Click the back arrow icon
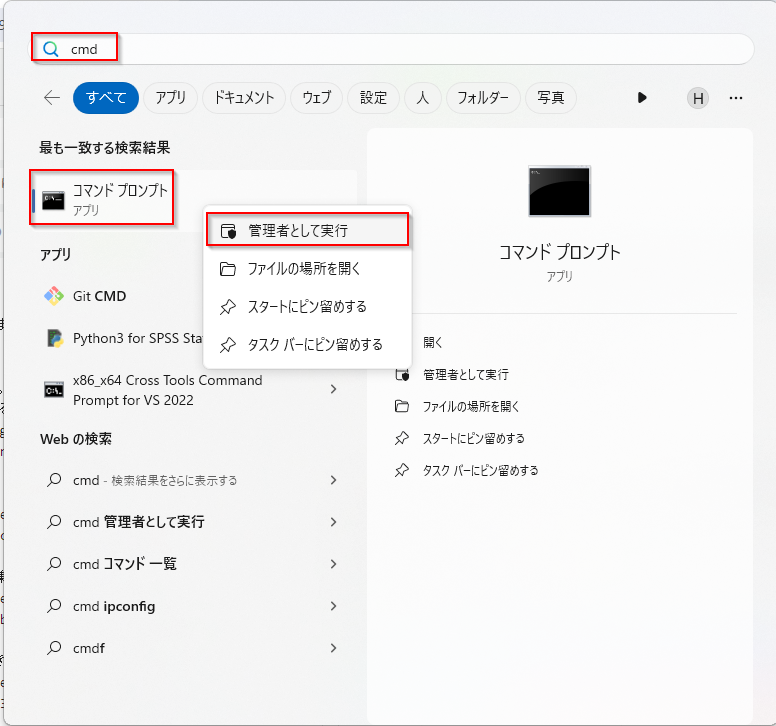 tap(52, 98)
